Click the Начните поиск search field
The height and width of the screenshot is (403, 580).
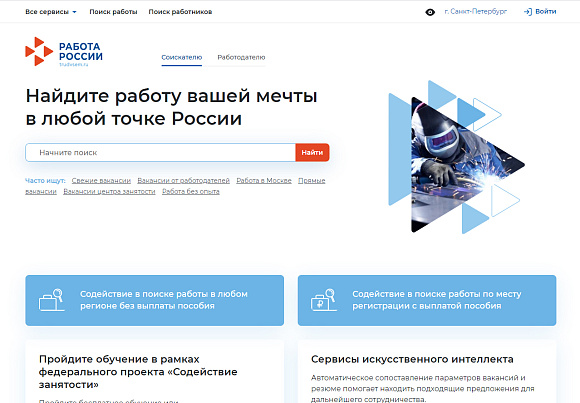tap(161, 152)
